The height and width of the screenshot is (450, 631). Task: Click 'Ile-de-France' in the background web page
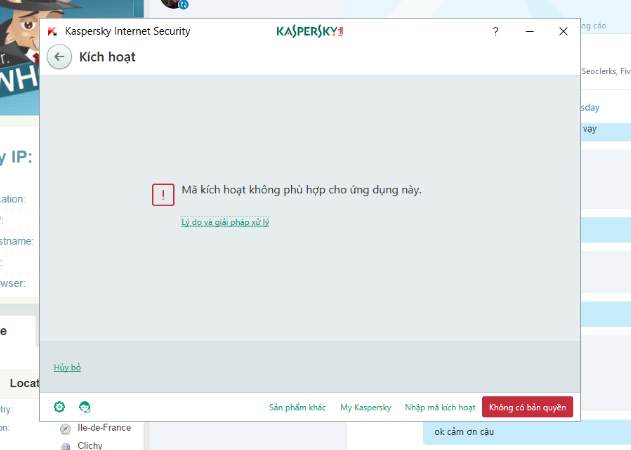coord(104,428)
